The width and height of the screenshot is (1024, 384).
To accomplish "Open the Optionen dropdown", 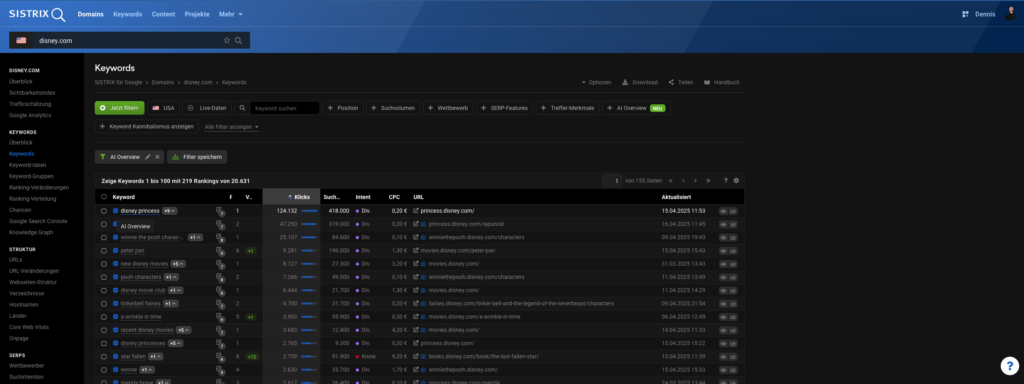I will click(x=596, y=82).
